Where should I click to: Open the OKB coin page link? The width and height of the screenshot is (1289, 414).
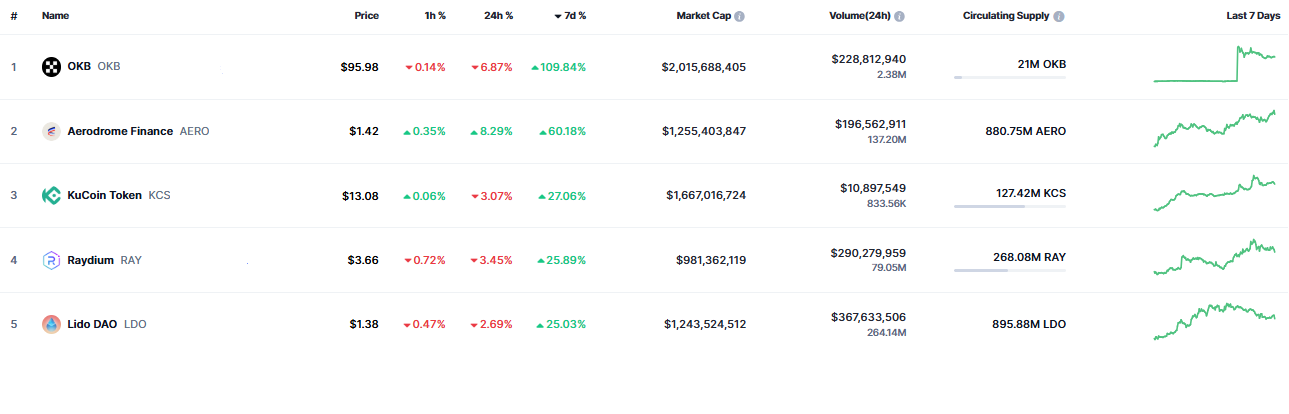pyautogui.click(x=94, y=67)
